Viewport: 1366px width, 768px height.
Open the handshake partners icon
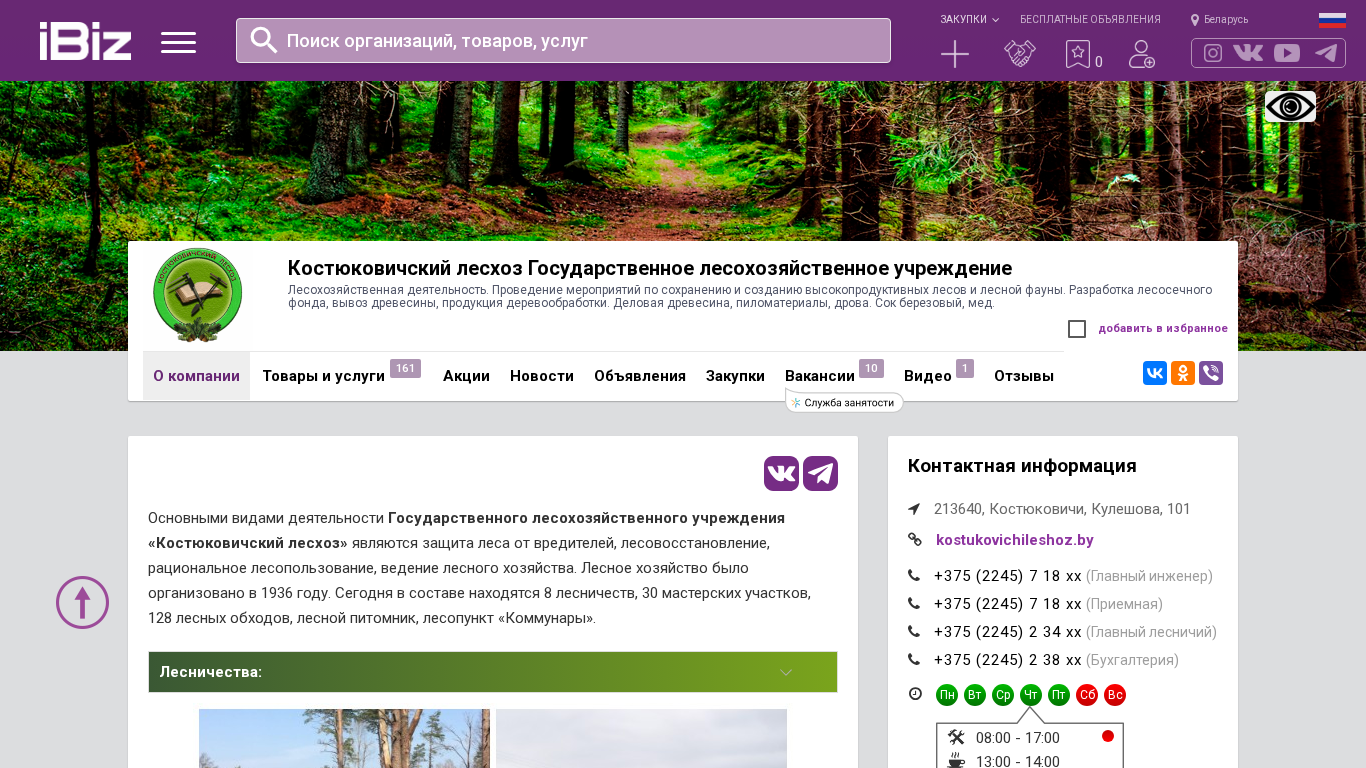[x=1020, y=54]
